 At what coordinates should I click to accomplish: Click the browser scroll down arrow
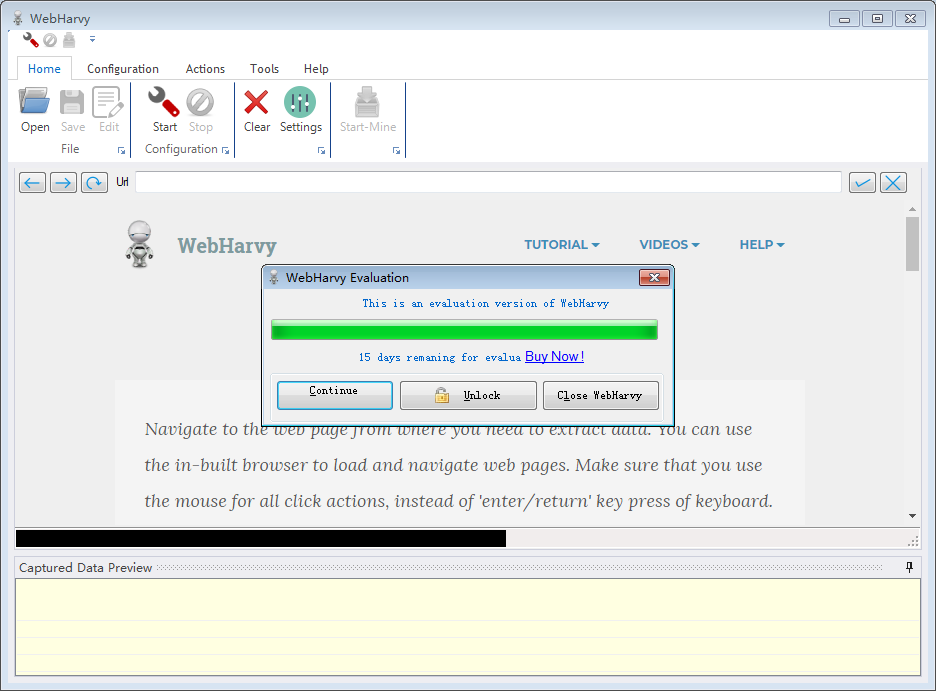(912, 516)
